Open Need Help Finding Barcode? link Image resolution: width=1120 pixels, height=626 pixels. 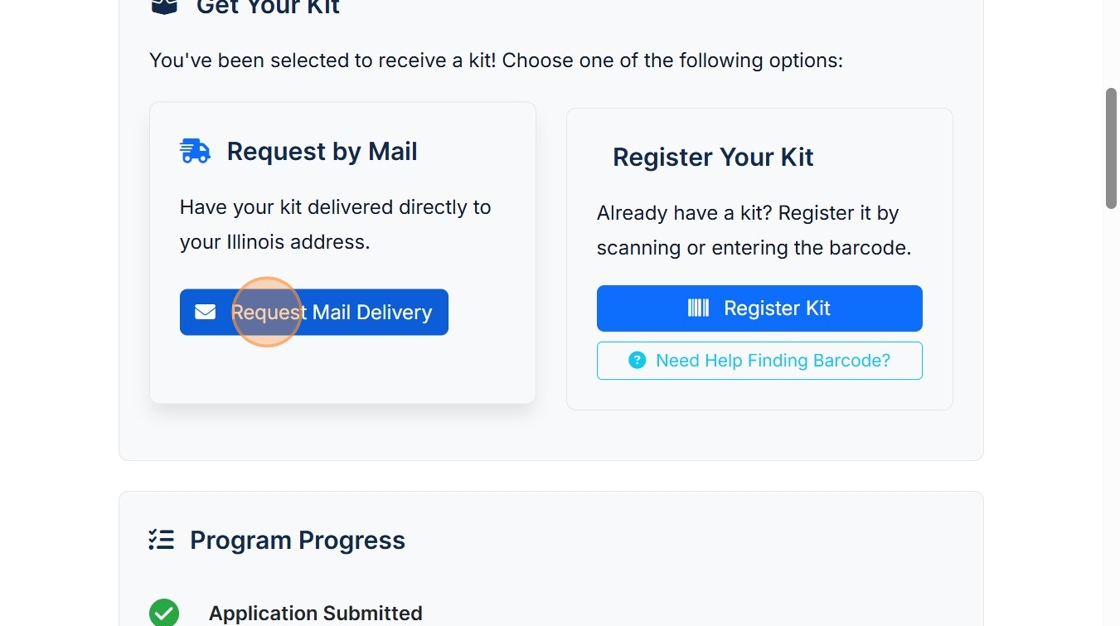(759, 361)
